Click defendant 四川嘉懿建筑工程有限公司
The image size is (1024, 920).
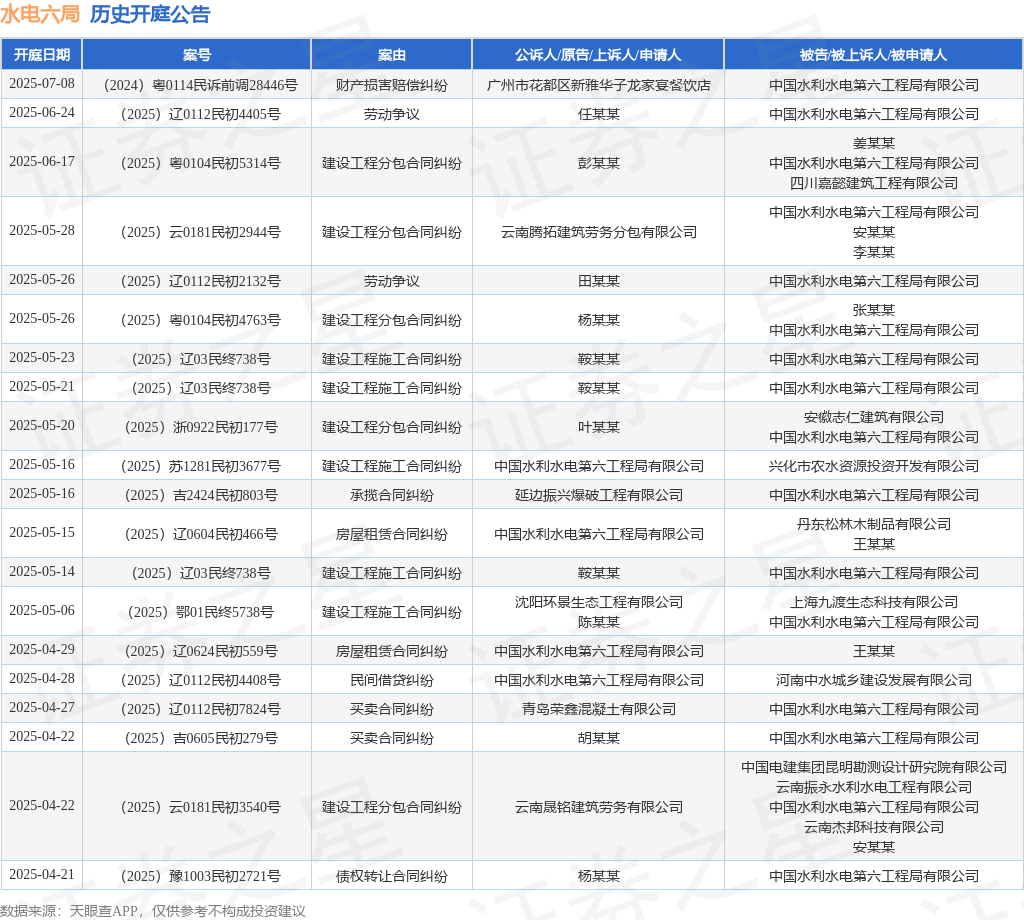(x=874, y=183)
